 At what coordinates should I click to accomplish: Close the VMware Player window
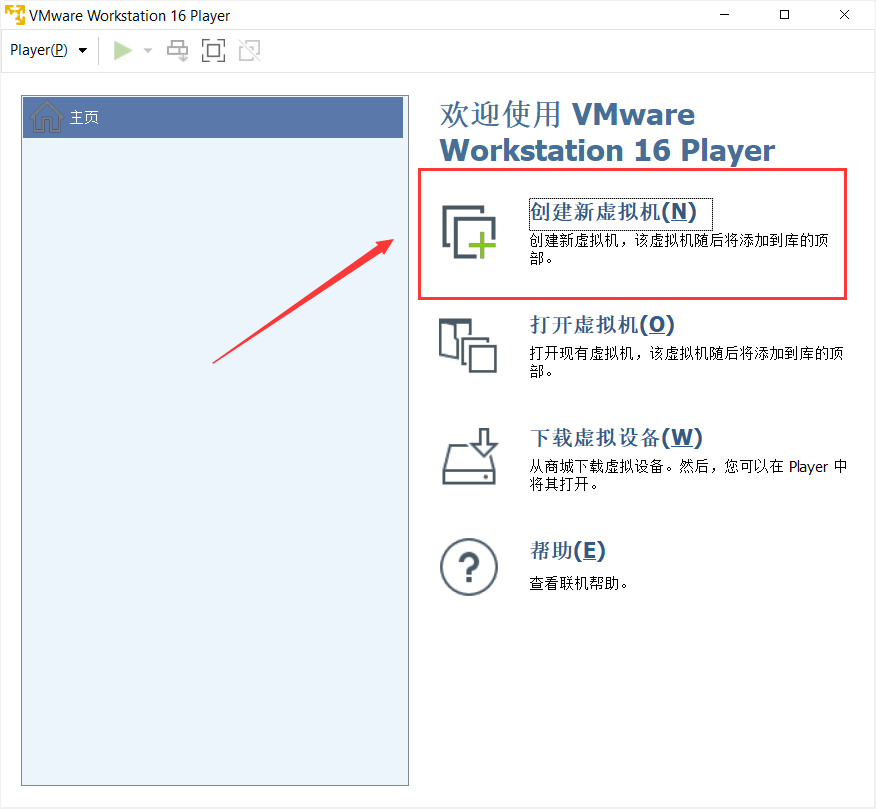[x=844, y=15]
